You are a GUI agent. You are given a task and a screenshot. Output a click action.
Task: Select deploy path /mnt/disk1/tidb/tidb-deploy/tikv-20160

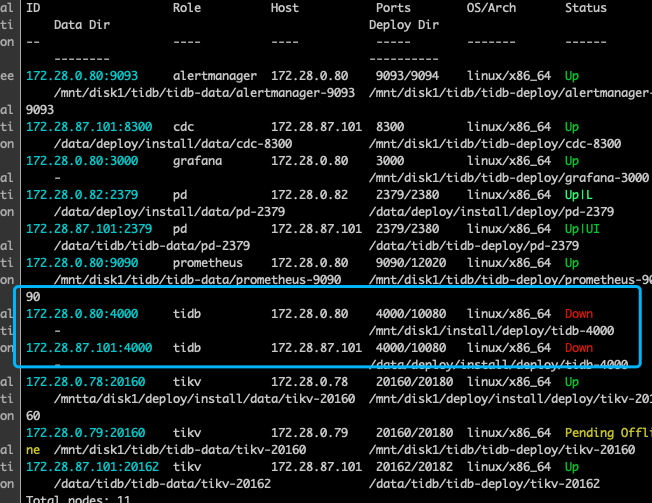[502, 450]
